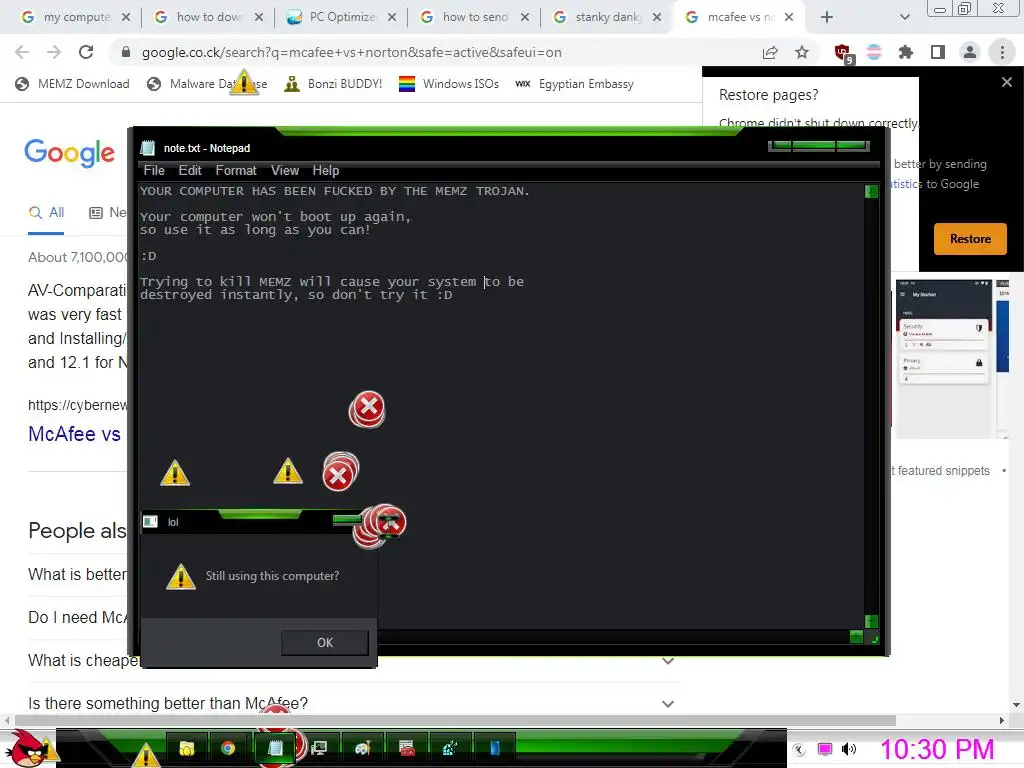Image resolution: width=1024 pixels, height=768 pixels.
Task: Close the PC Optimizer tab
Action: point(392,17)
